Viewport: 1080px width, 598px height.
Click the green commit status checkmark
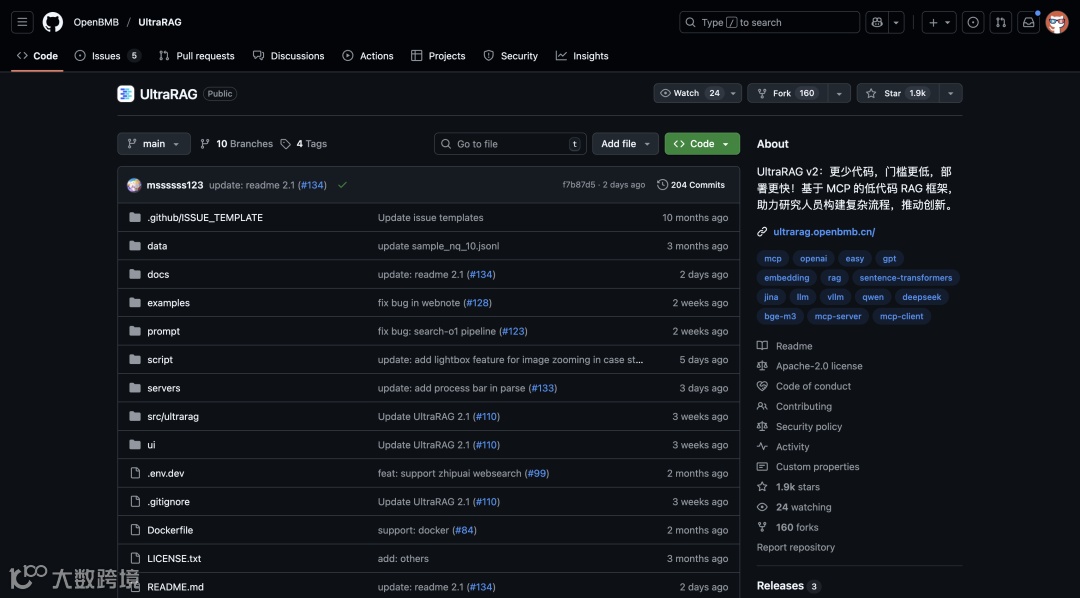tap(342, 185)
